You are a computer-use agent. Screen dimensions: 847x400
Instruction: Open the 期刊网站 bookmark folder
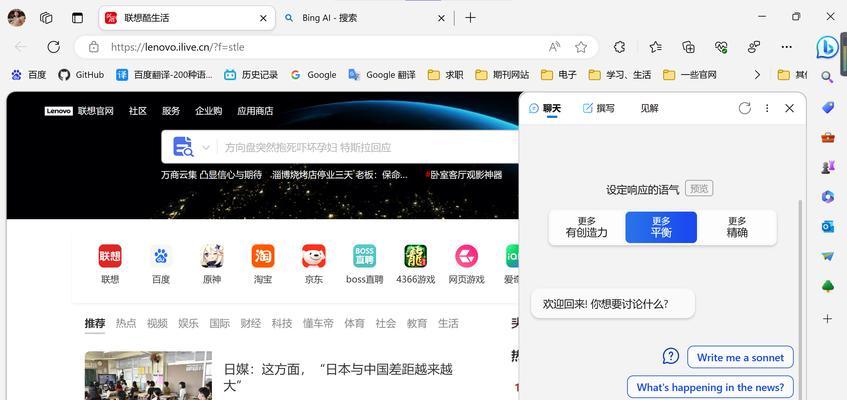coord(502,75)
